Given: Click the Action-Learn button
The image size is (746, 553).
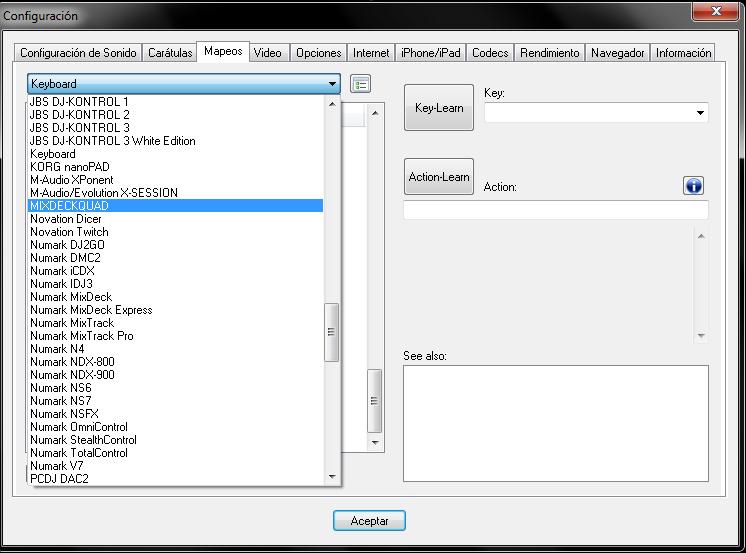Looking at the screenshot, I should click(x=439, y=177).
